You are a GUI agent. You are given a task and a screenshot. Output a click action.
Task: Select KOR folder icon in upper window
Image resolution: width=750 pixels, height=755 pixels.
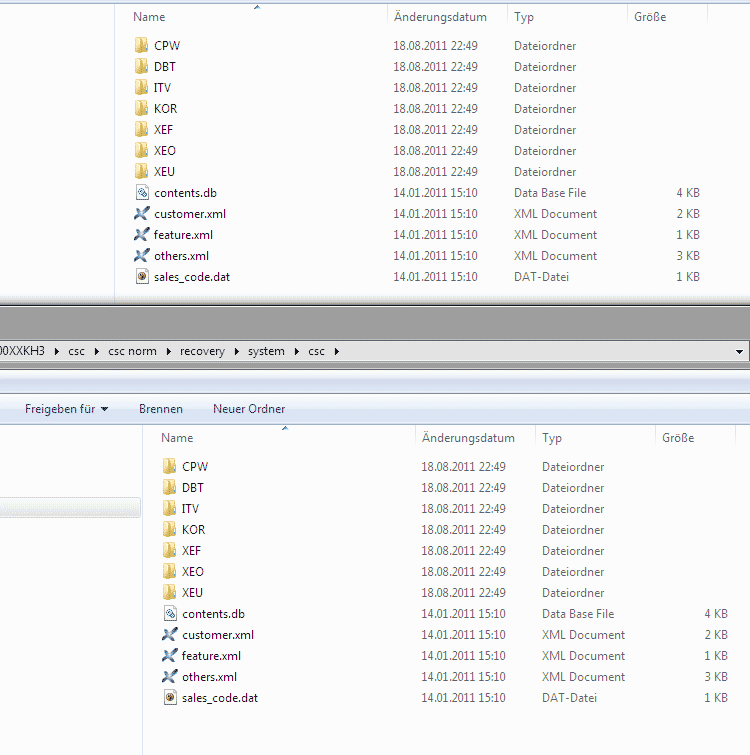pos(141,108)
